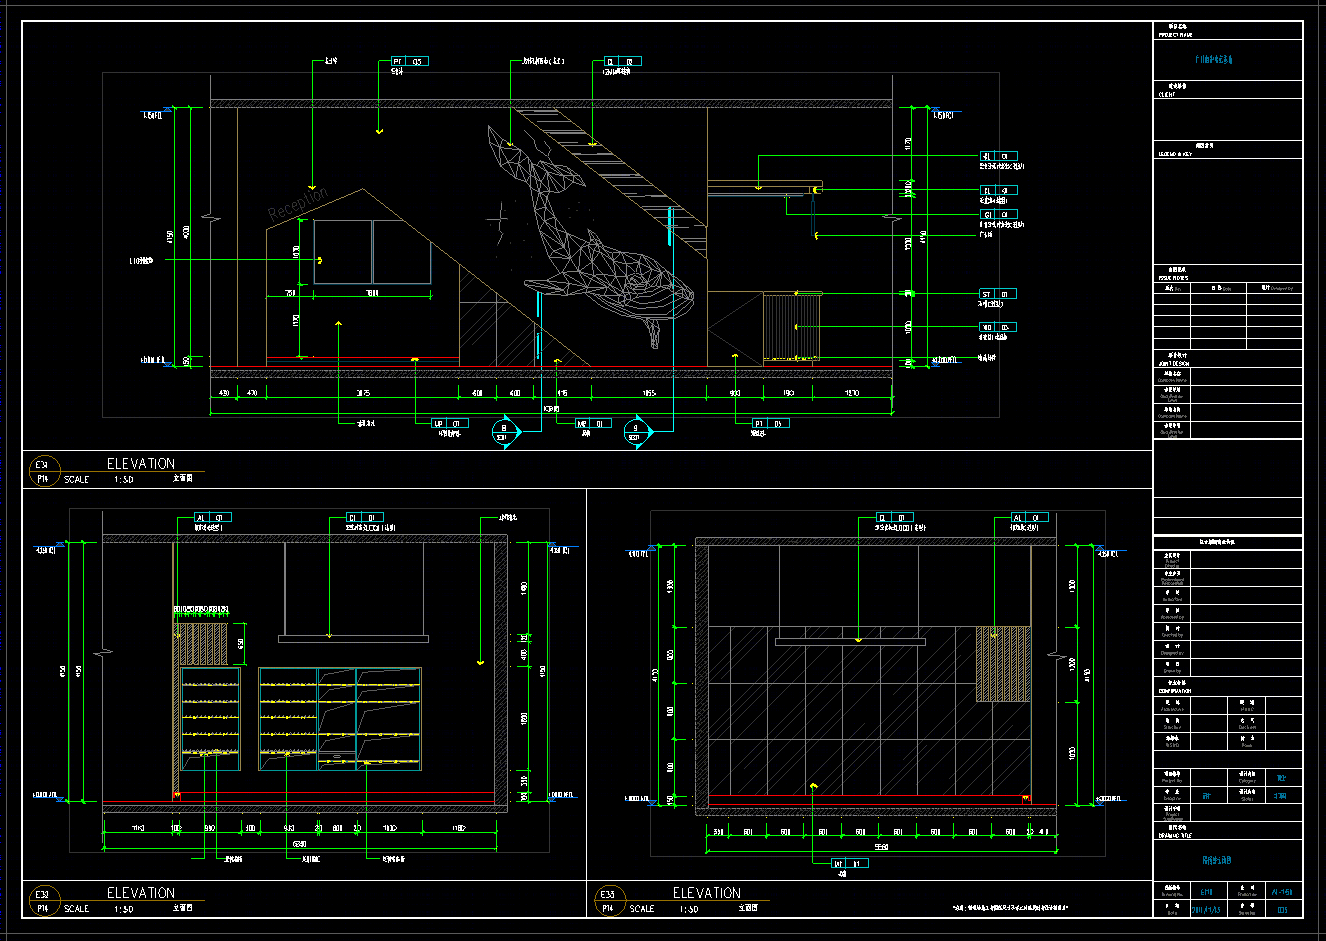
Task: Select the hatched panel in the E35 elevation
Action: pyautogui.click(x=1003, y=664)
